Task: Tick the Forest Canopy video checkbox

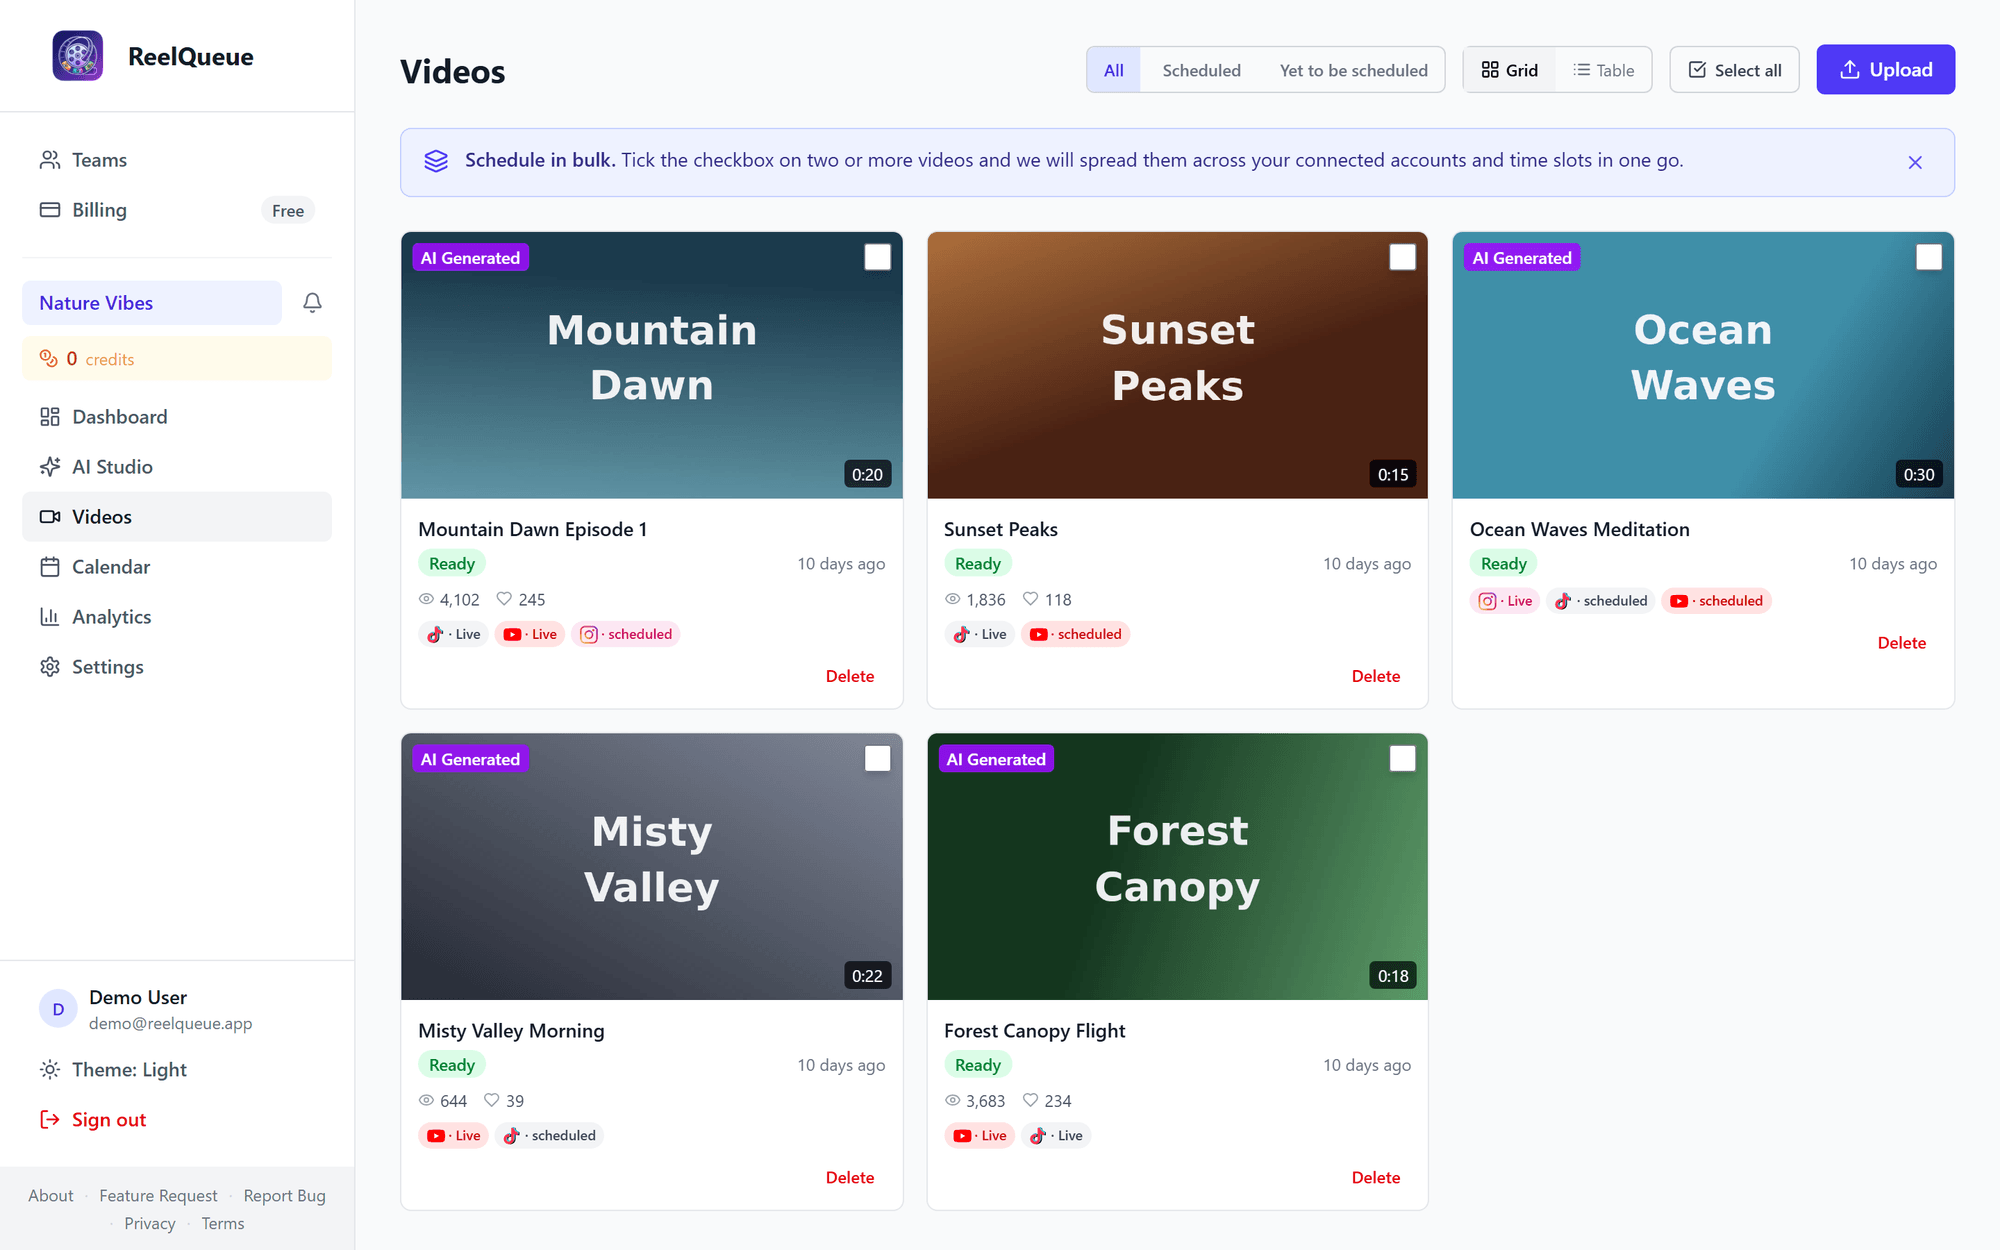Action: point(1403,759)
